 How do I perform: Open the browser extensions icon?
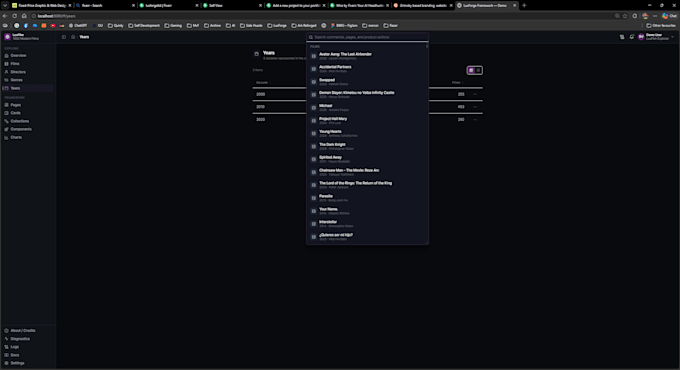pos(635,16)
